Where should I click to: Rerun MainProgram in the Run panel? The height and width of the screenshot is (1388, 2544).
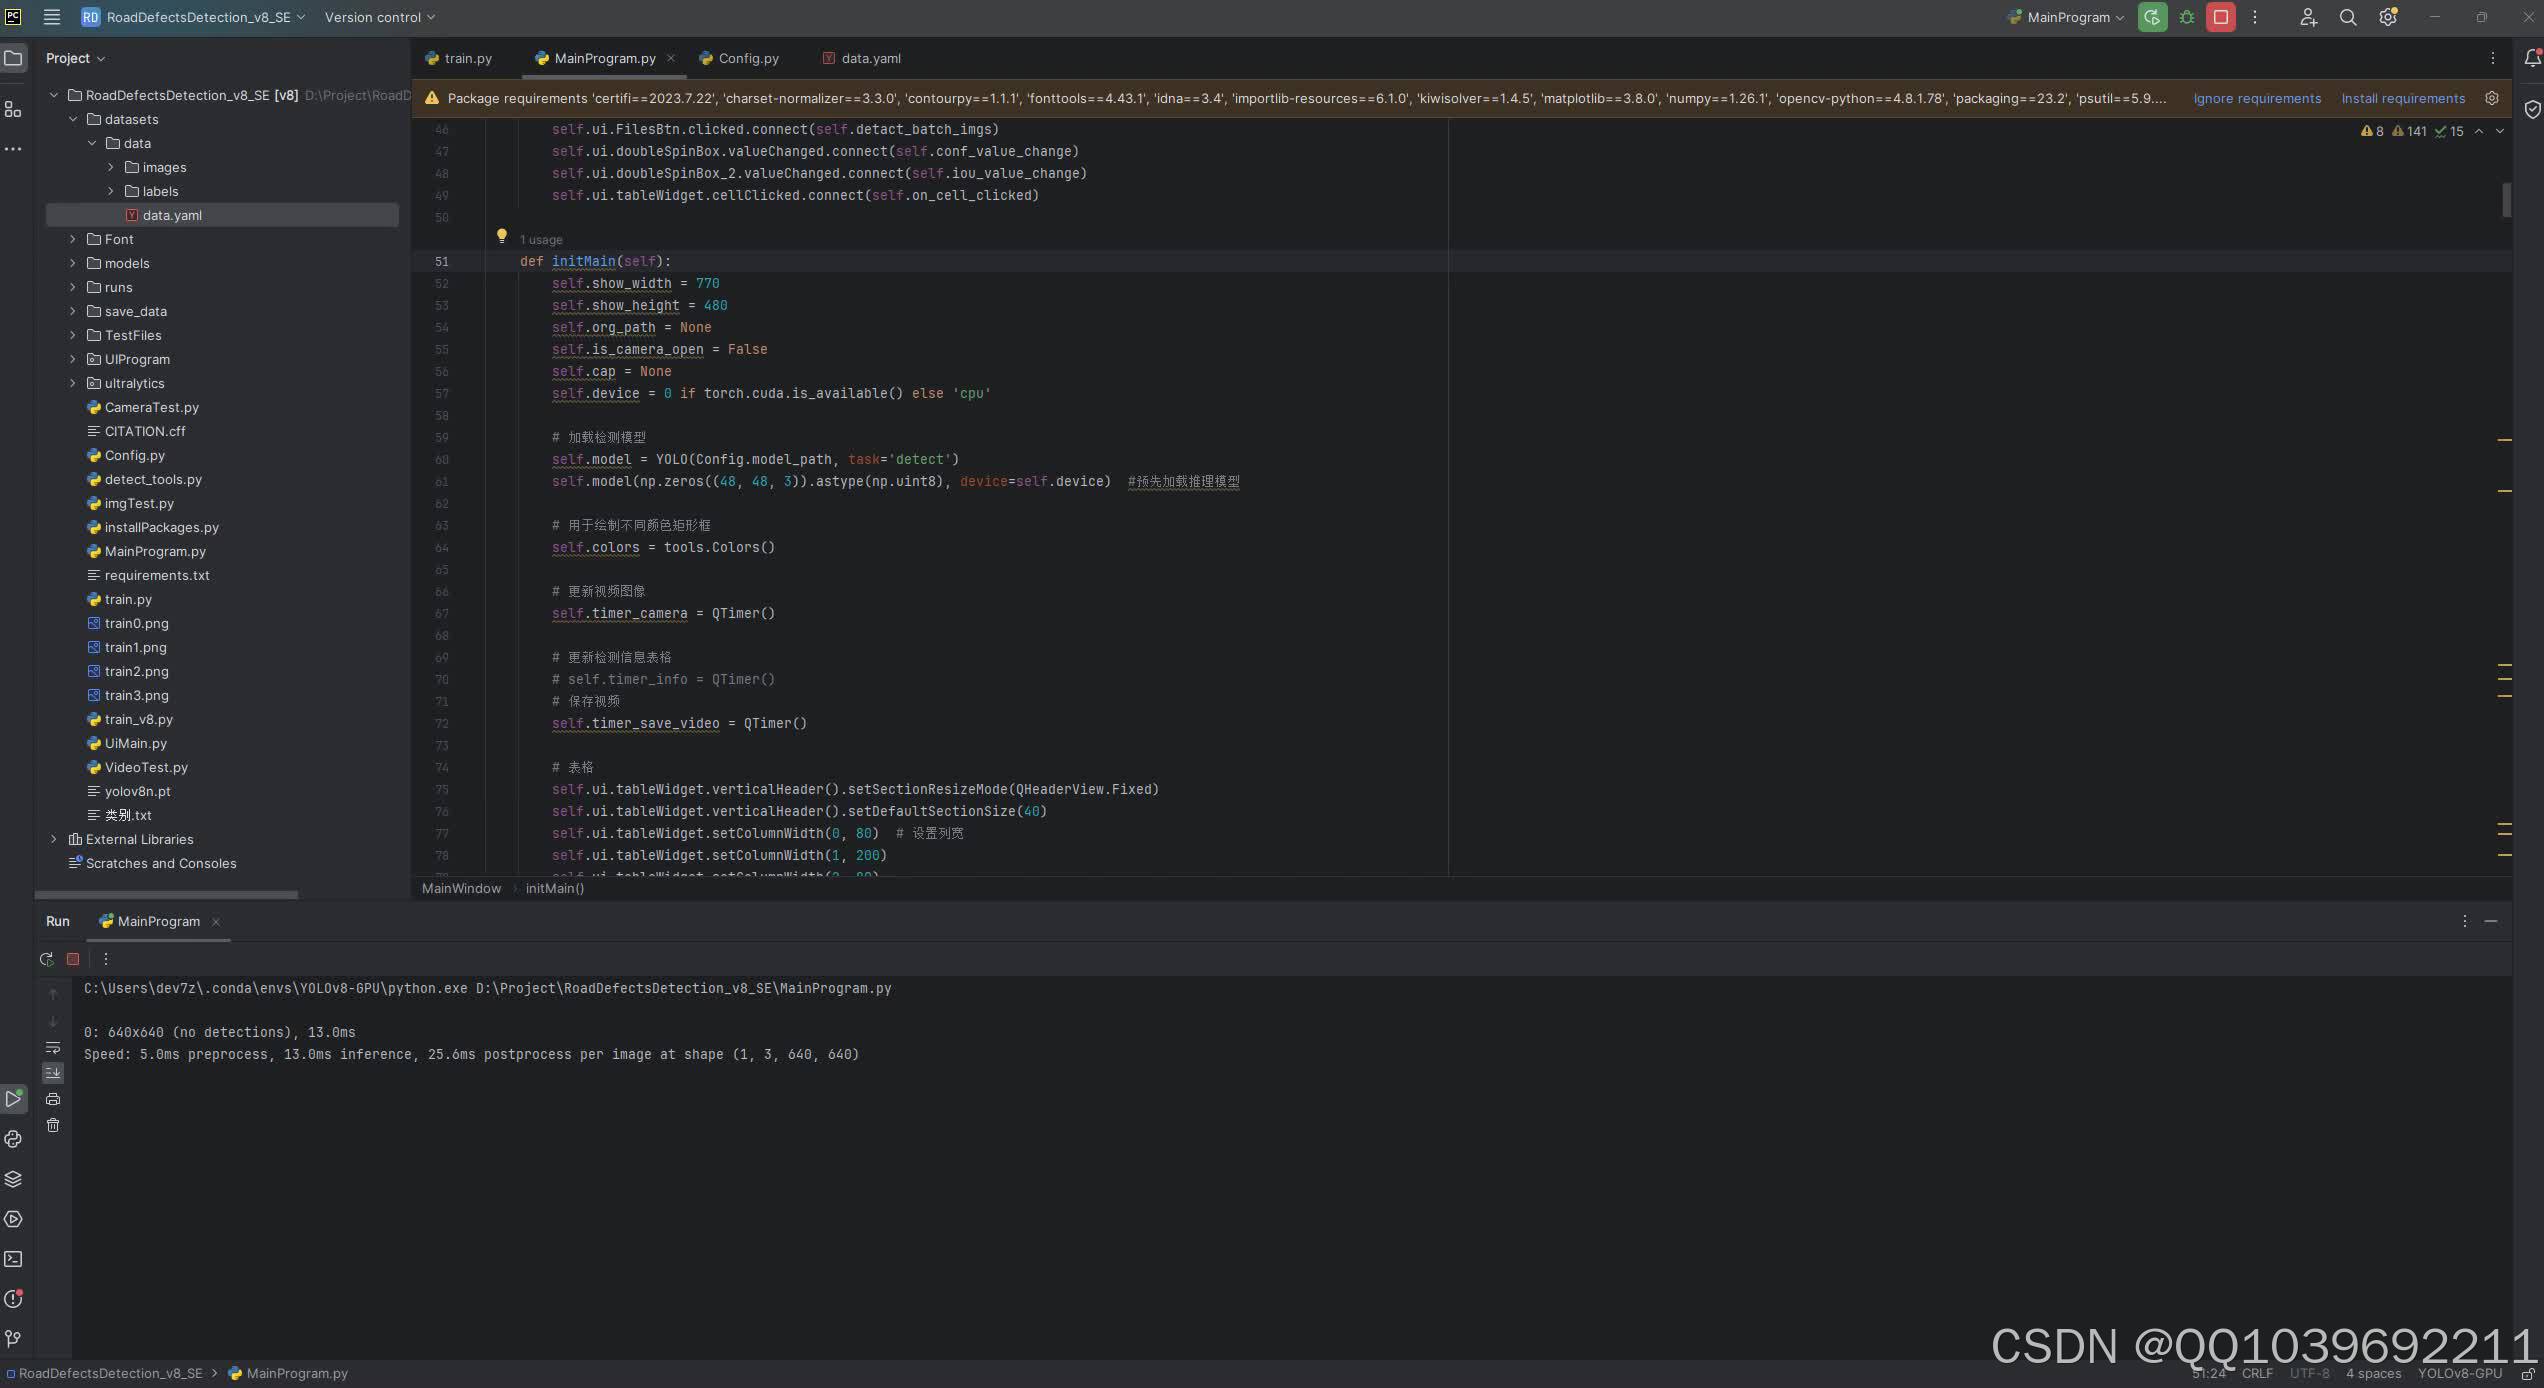point(46,959)
